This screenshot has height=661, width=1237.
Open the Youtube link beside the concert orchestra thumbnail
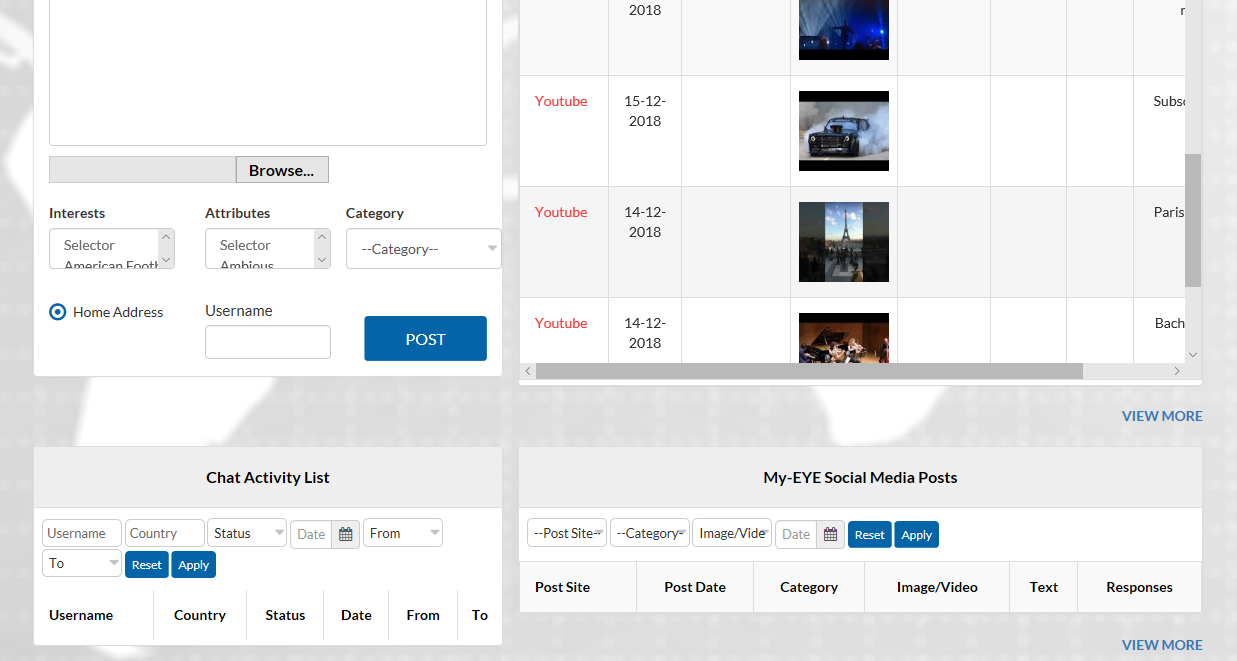(x=561, y=323)
